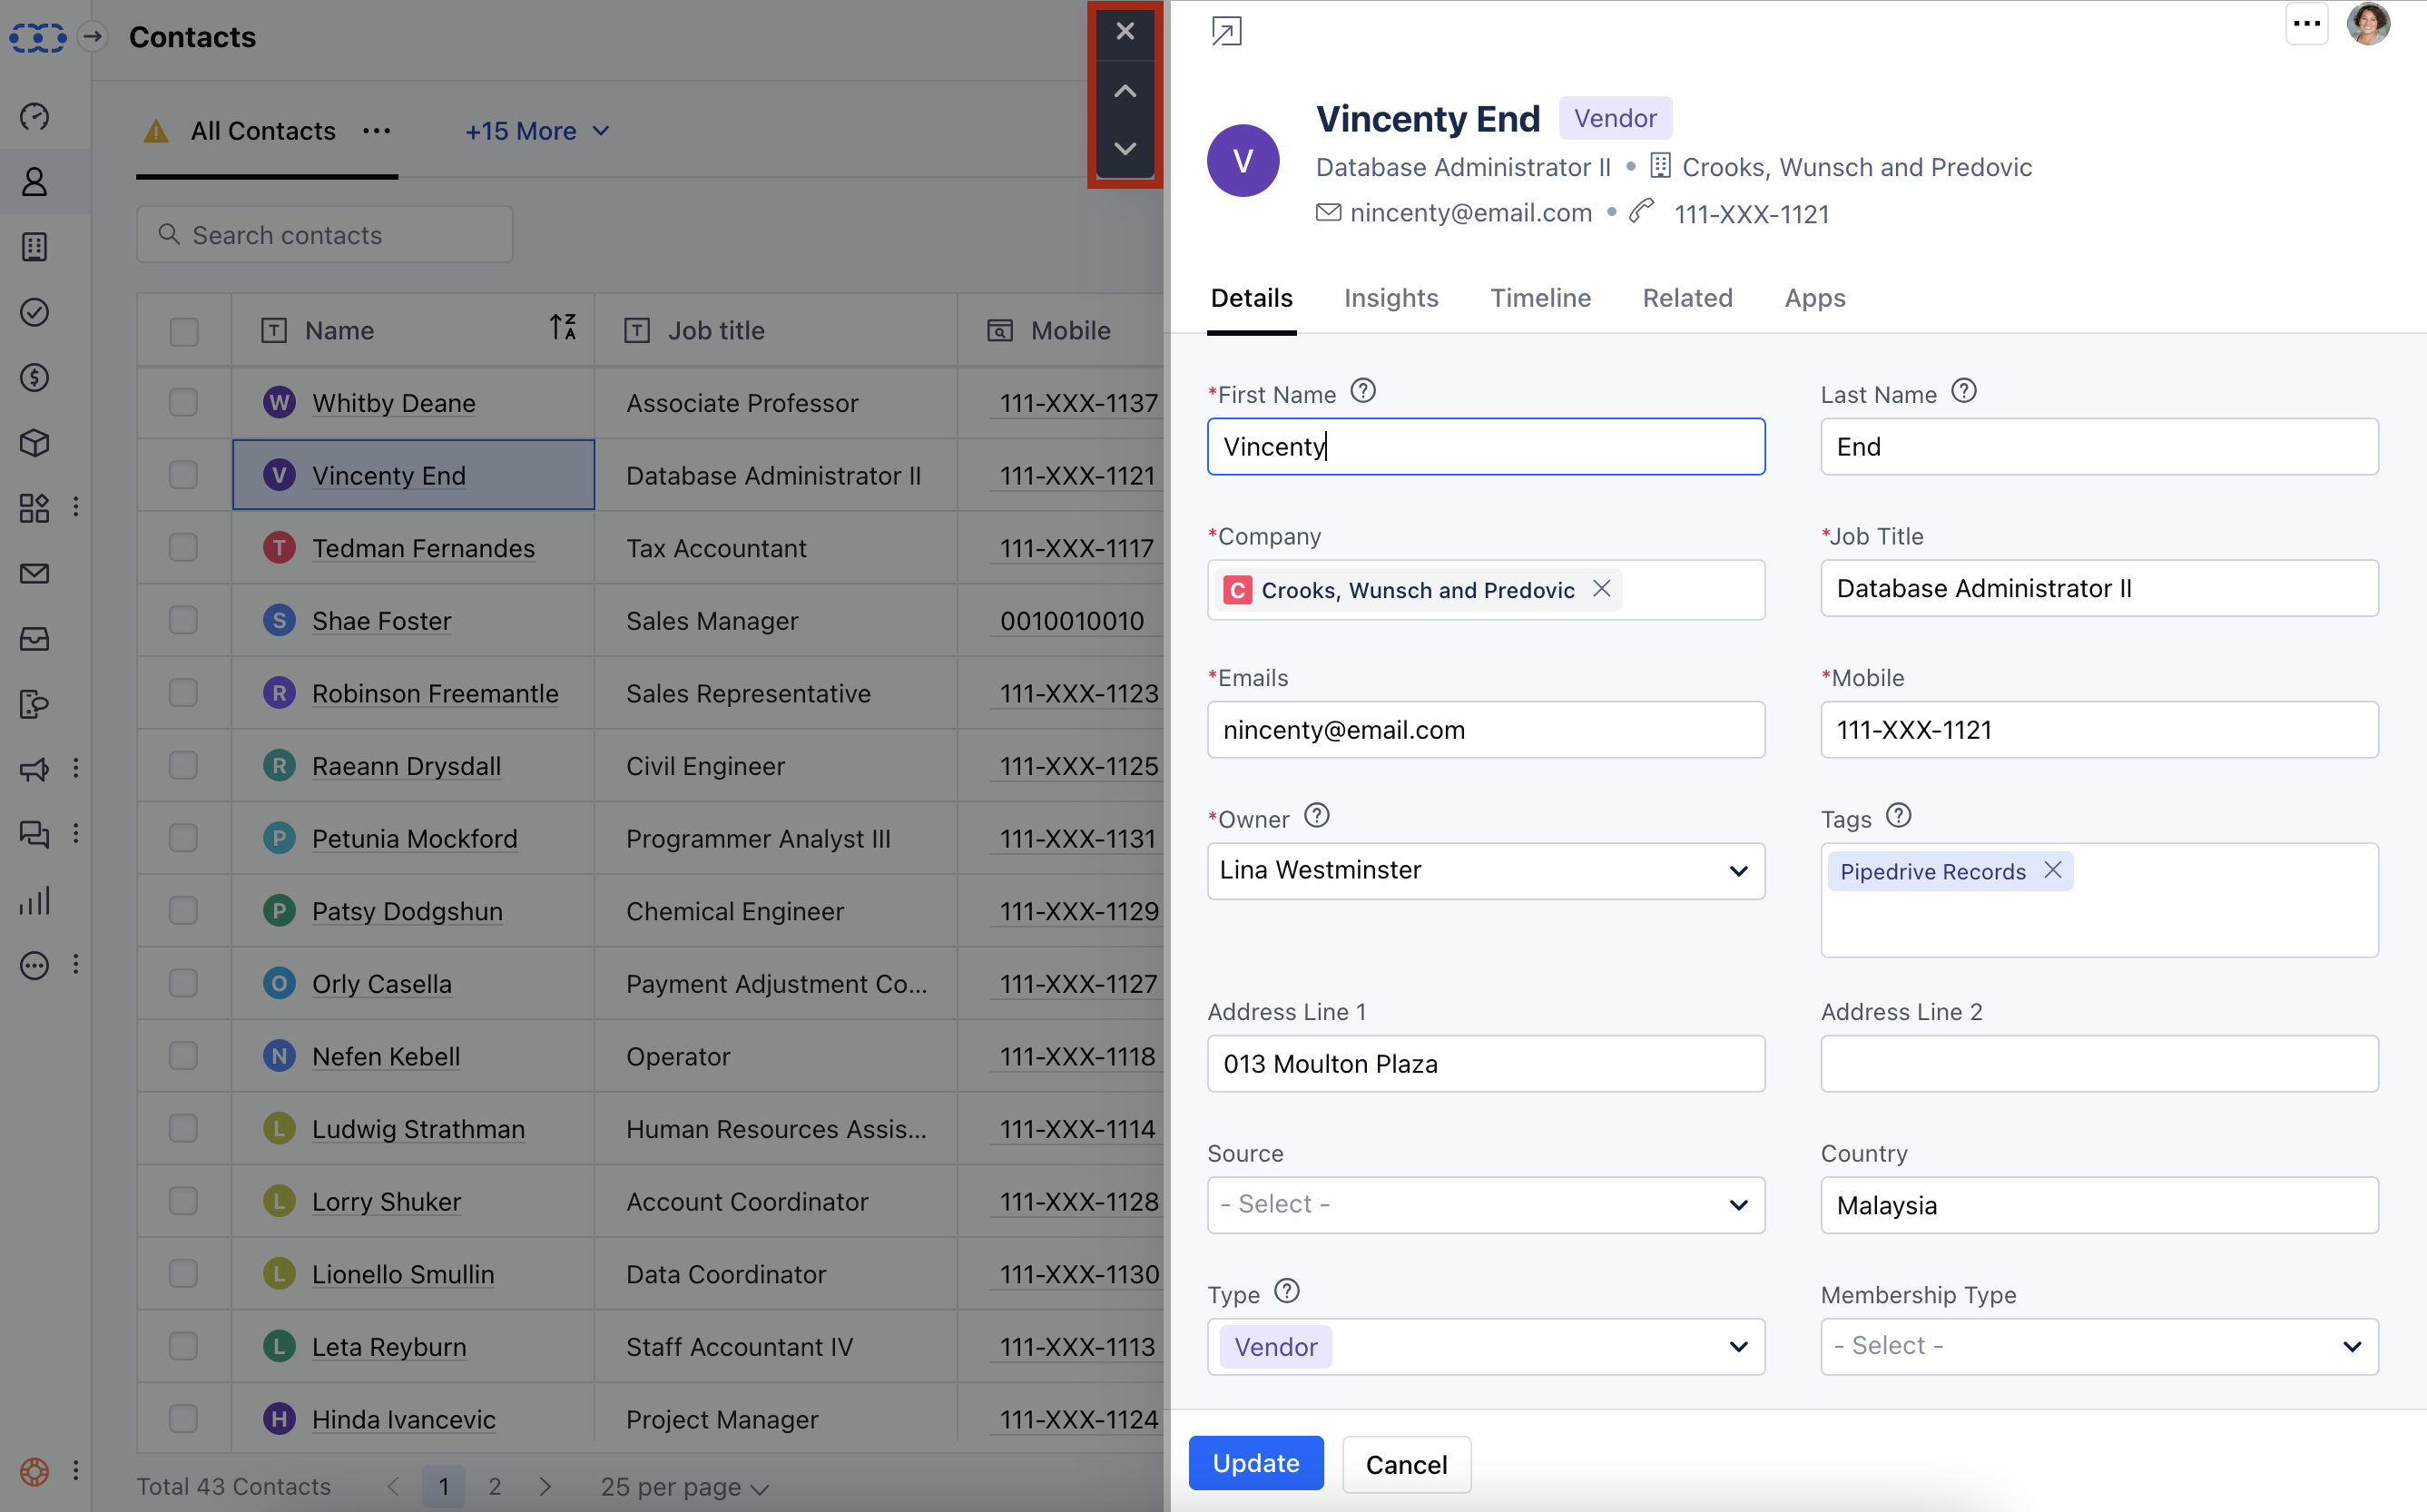Switch to the Timeline tab

(1540, 298)
